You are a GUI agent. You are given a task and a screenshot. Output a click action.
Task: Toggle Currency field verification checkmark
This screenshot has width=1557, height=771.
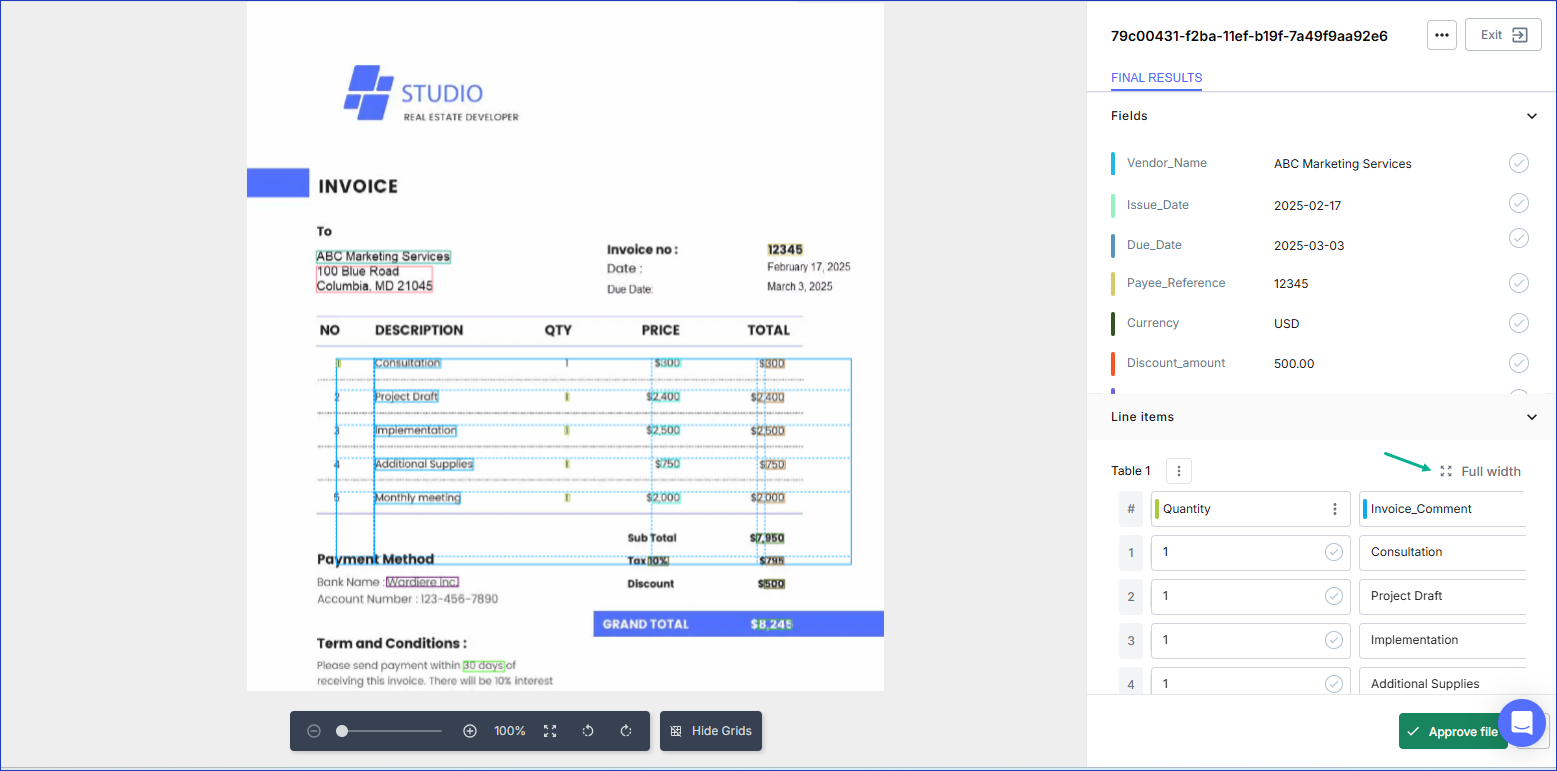[1518, 323]
